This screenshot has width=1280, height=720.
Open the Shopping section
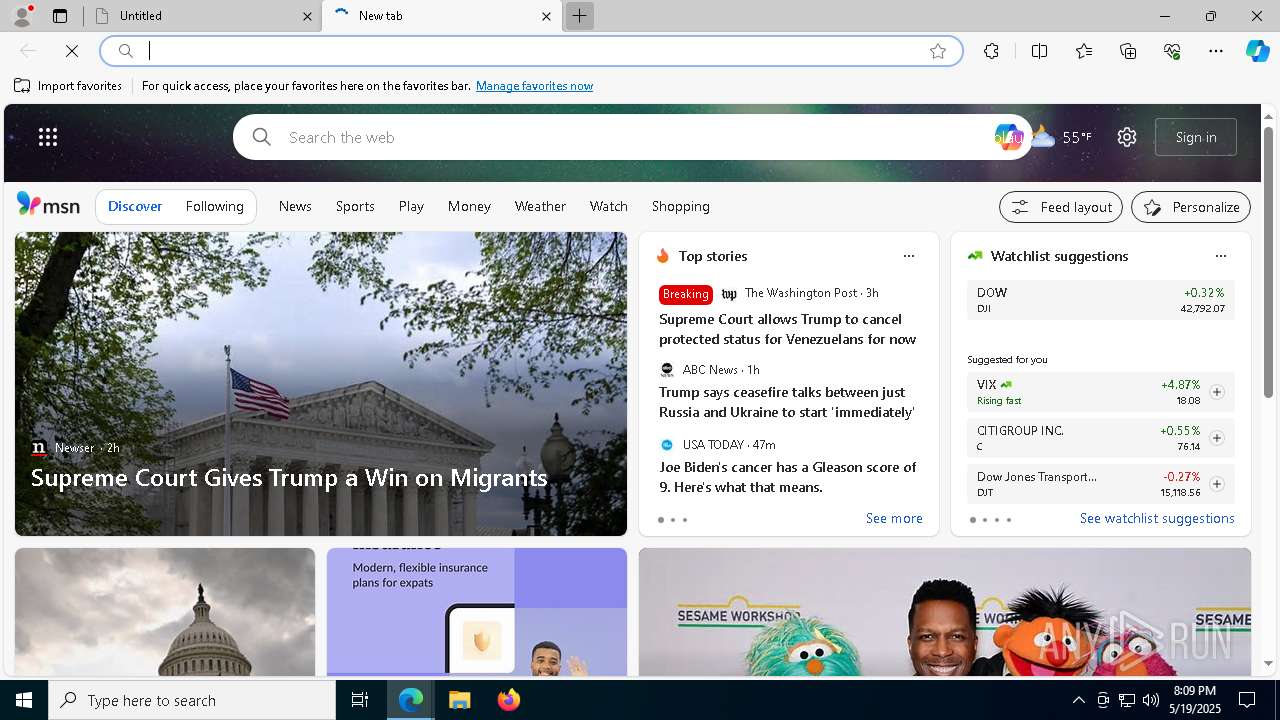click(681, 206)
